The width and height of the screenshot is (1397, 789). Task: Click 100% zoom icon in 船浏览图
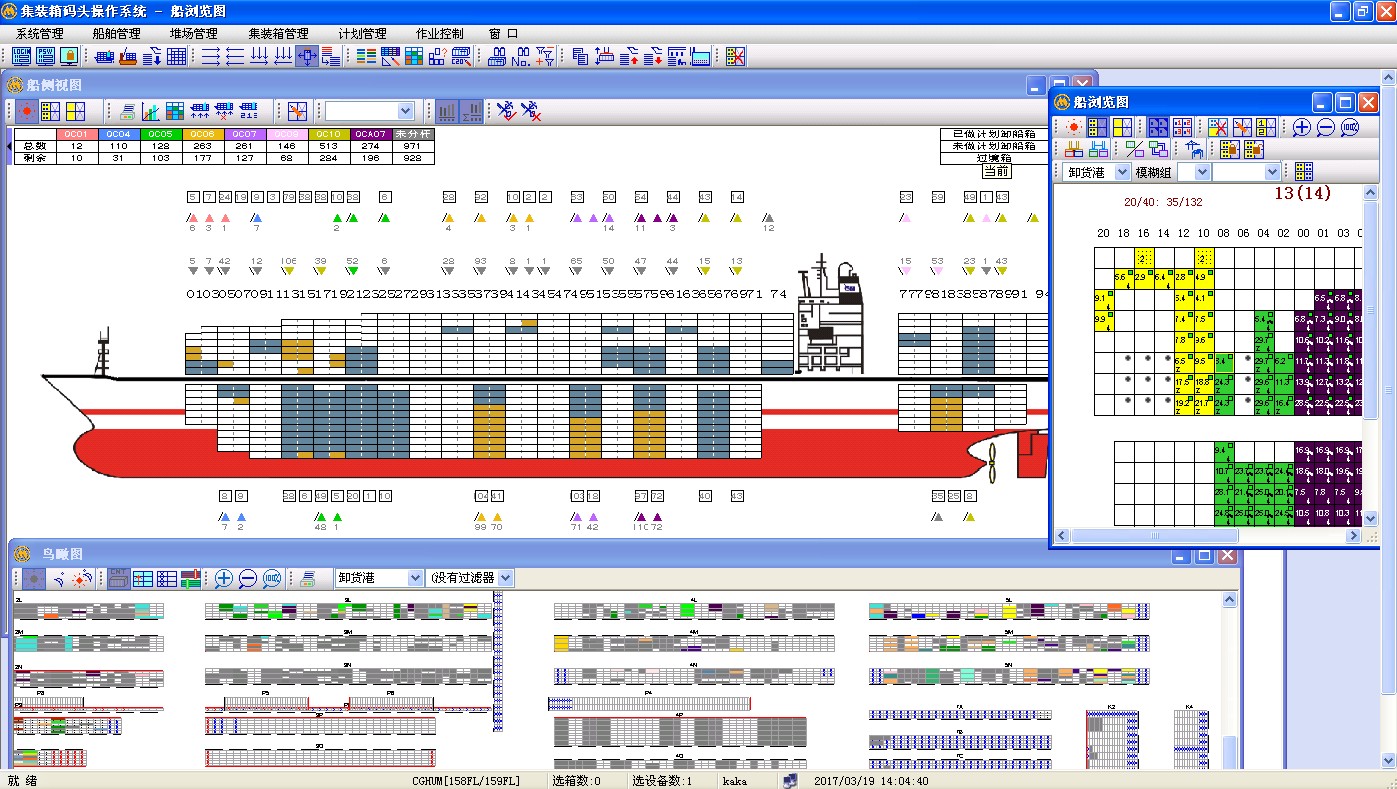click(1350, 127)
